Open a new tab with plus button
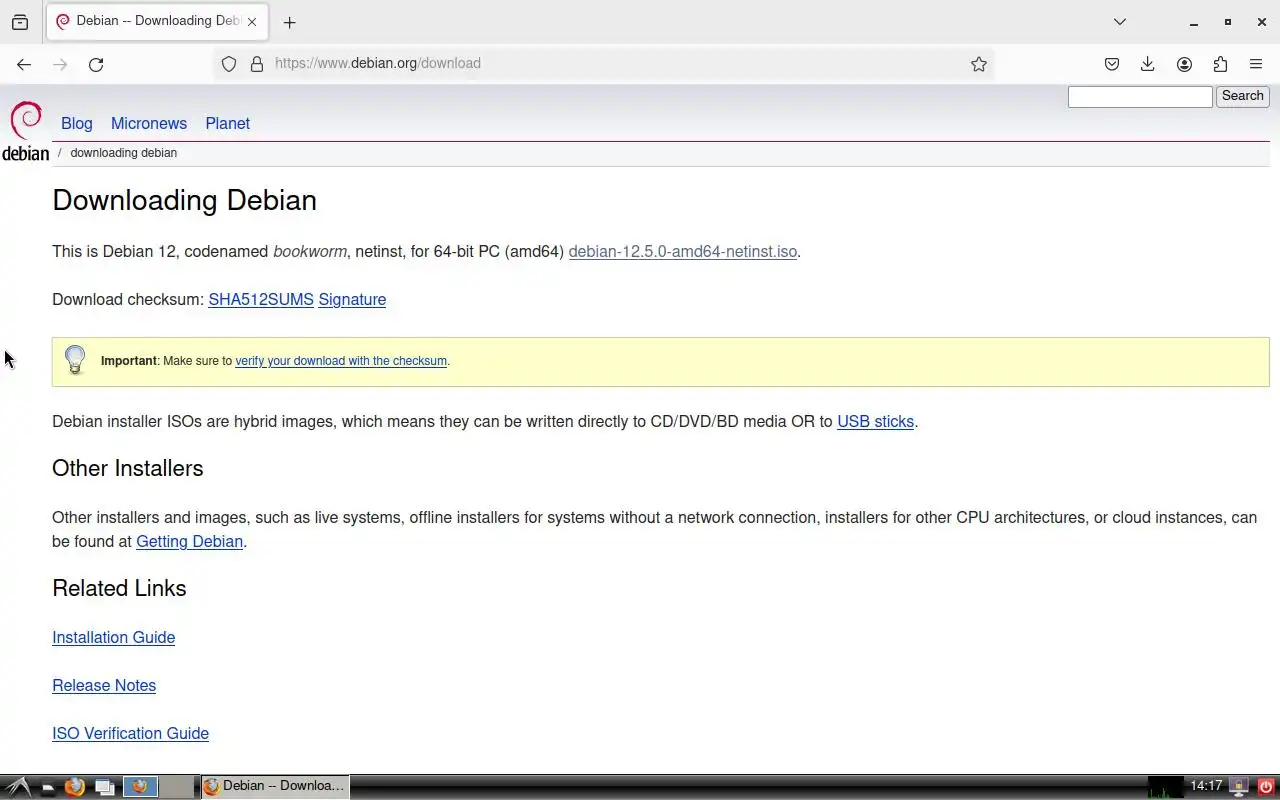The height and width of the screenshot is (800, 1280). (x=289, y=22)
